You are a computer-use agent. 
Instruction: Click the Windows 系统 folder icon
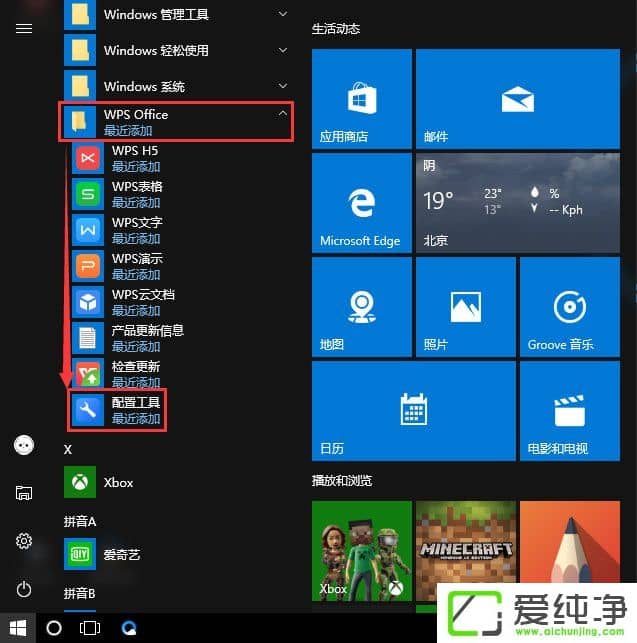(x=80, y=86)
